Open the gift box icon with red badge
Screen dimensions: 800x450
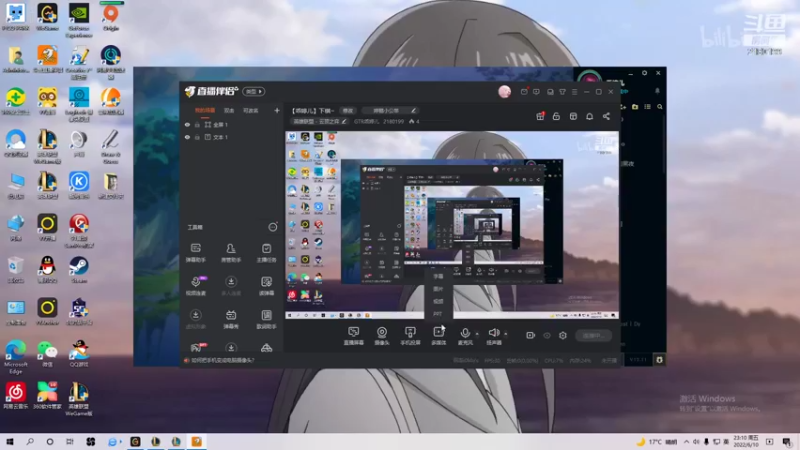[x=540, y=116]
